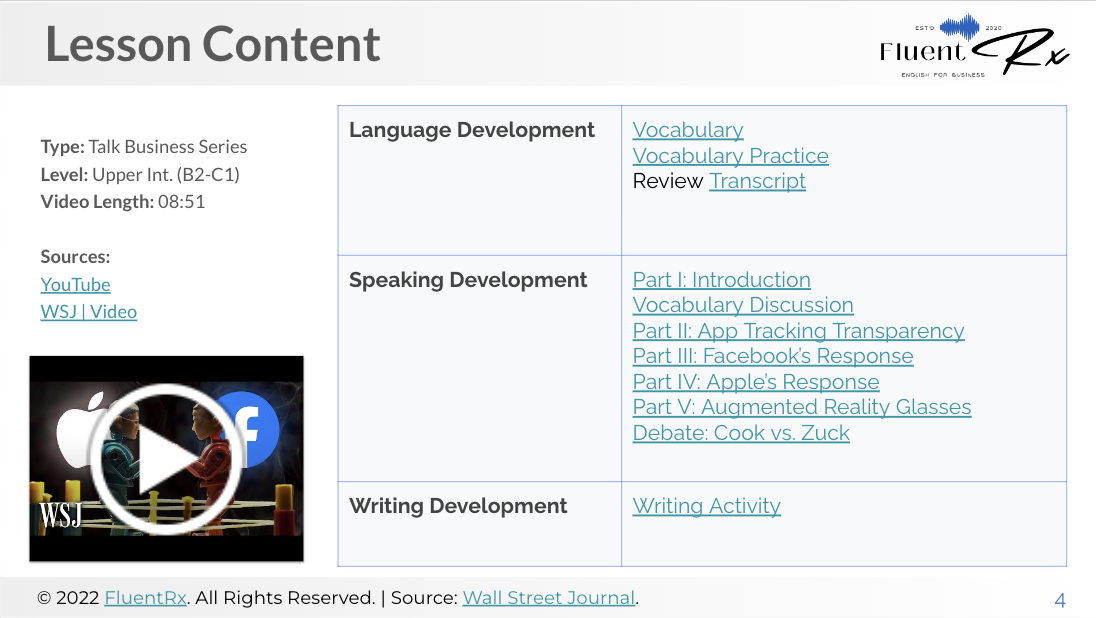Click the Lesson Content heading
This screenshot has width=1096, height=618.
click(x=213, y=44)
